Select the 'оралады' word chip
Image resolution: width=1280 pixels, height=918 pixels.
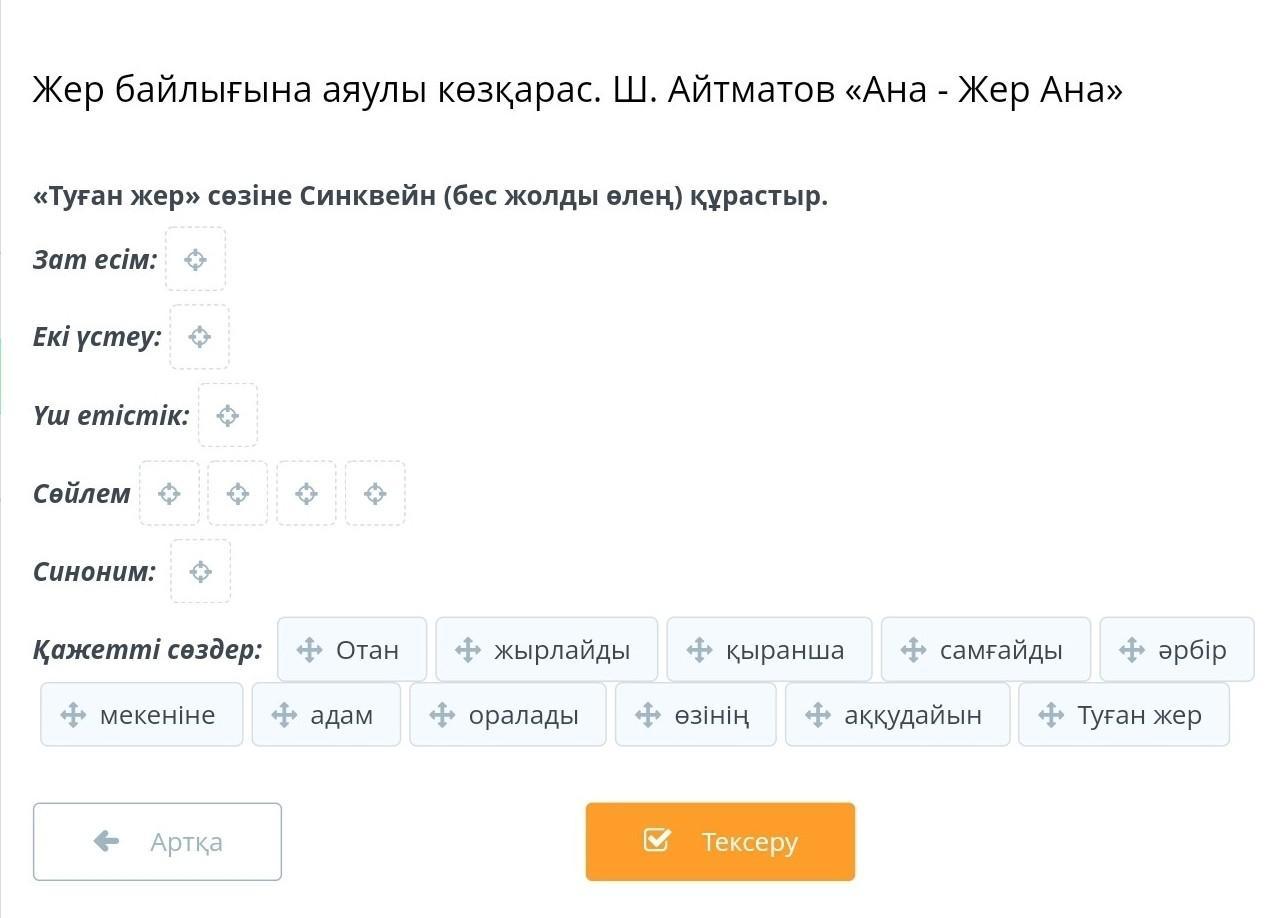[x=508, y=715]
